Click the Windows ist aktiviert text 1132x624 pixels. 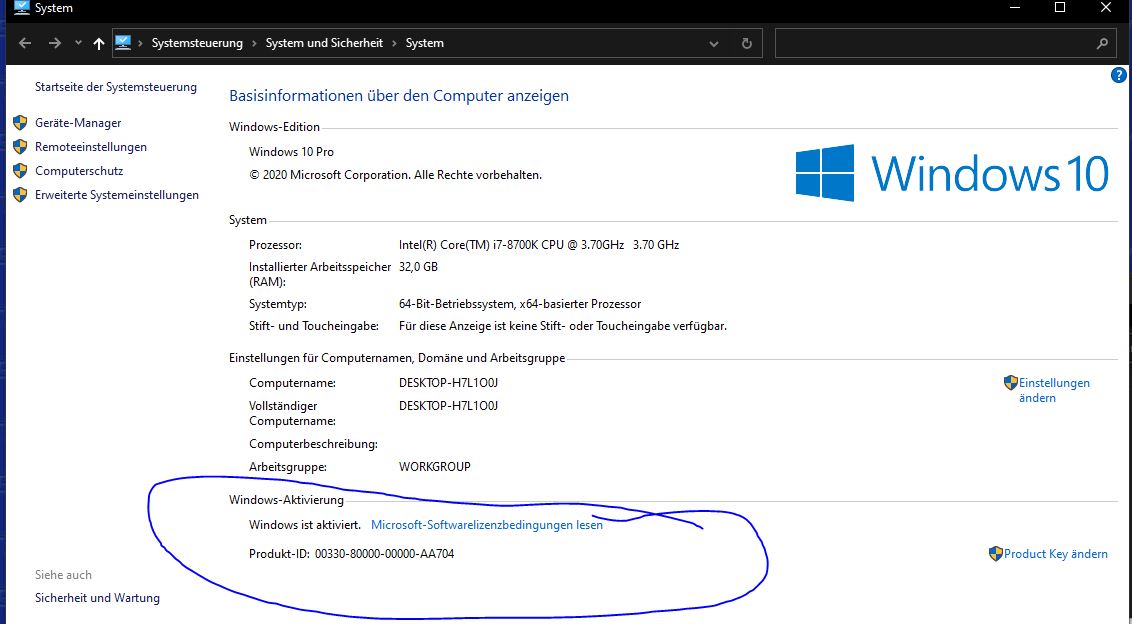pyautogui.click(x=305, y=525)
